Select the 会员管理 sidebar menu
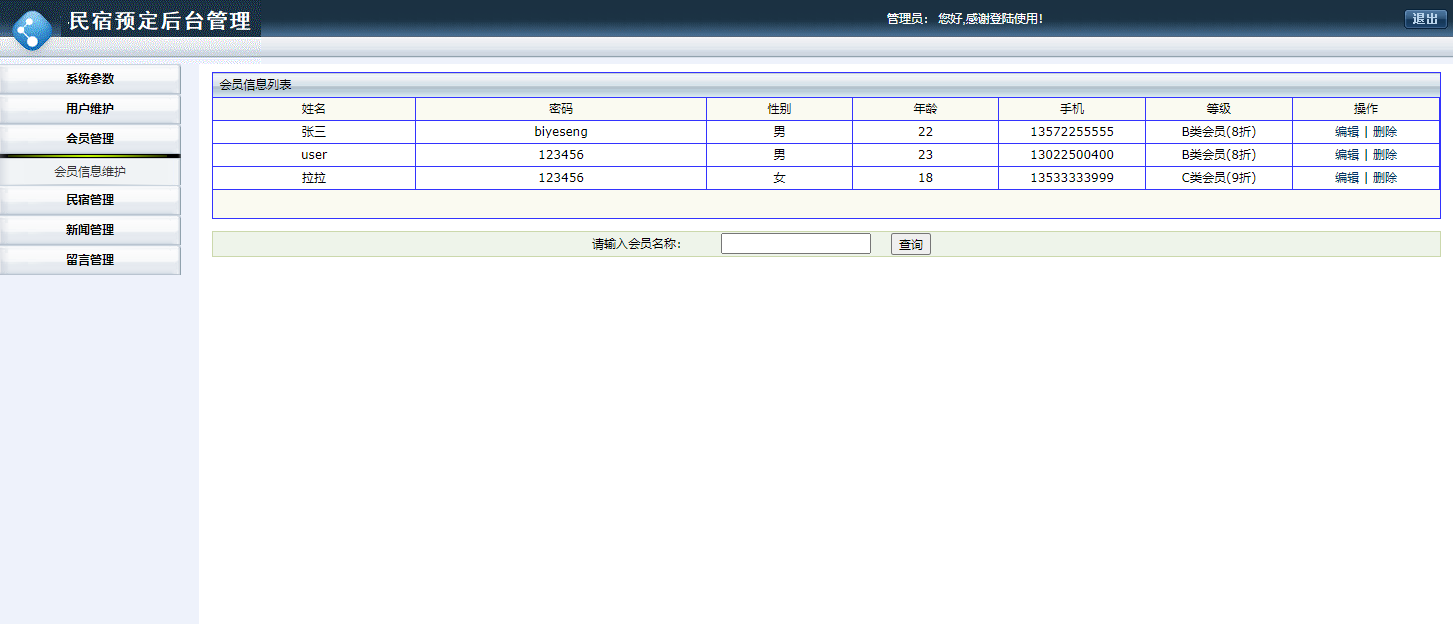This screenshot has width=1453, height=626. [x=90, y=140]
